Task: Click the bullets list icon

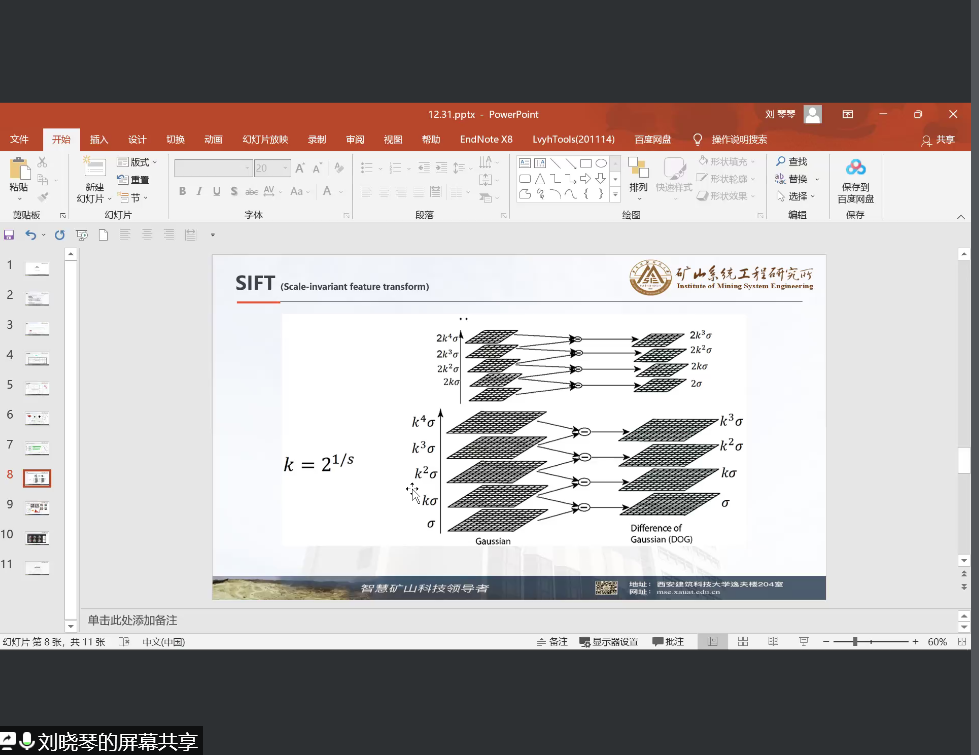Action: [367, 167]
